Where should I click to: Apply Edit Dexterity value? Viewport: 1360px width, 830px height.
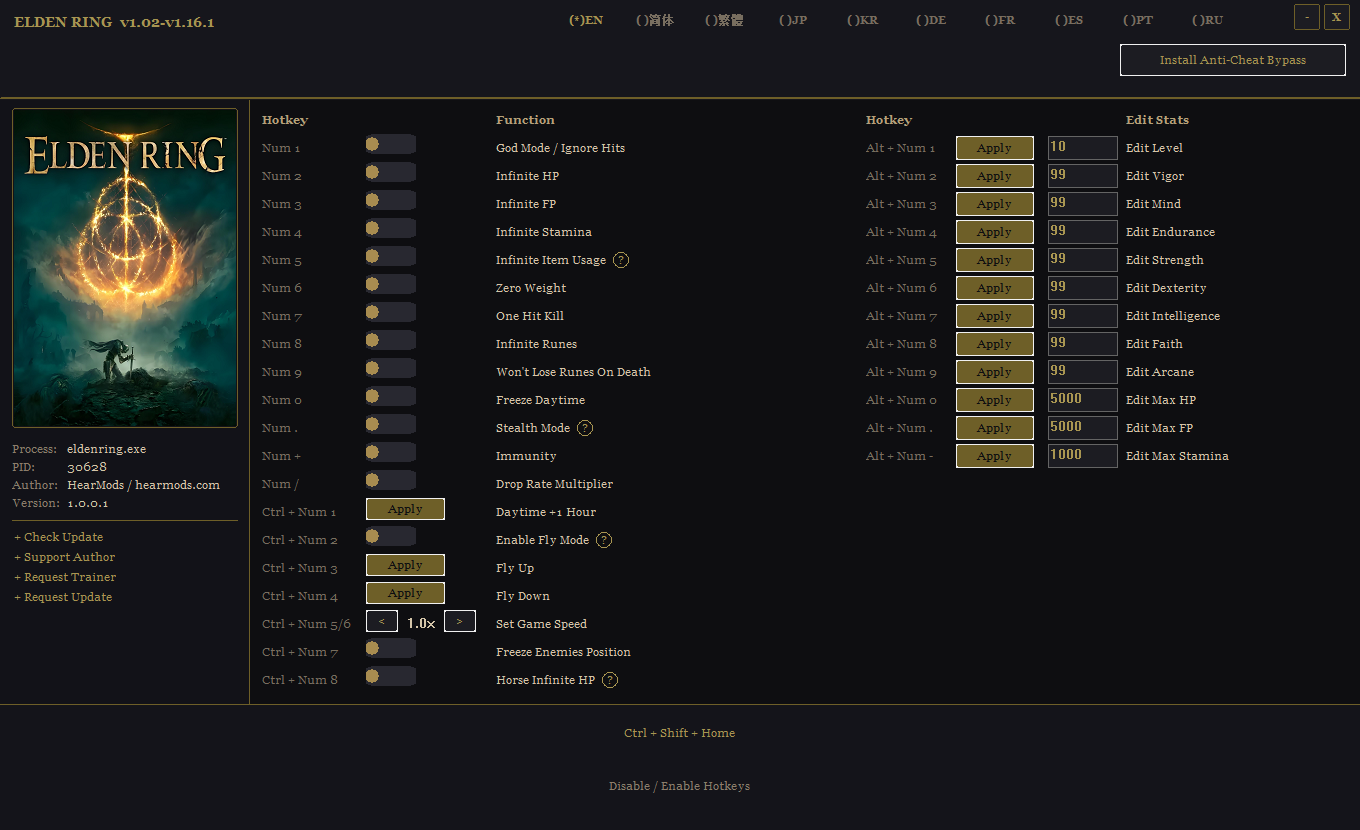tap(995, 288)
